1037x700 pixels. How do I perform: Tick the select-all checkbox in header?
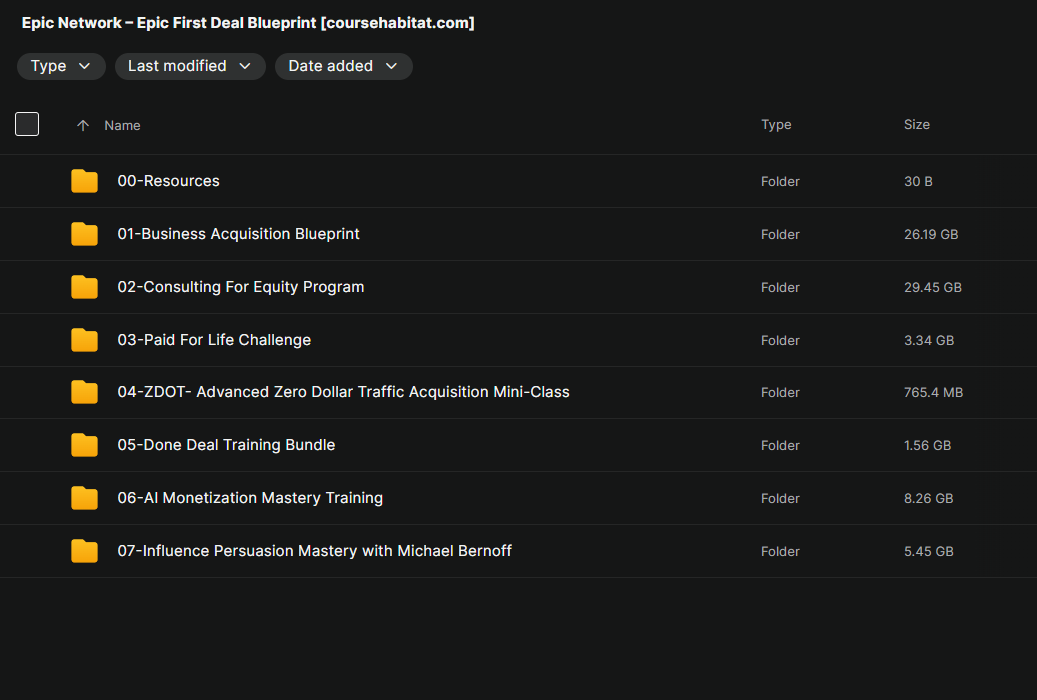point(27,124)
